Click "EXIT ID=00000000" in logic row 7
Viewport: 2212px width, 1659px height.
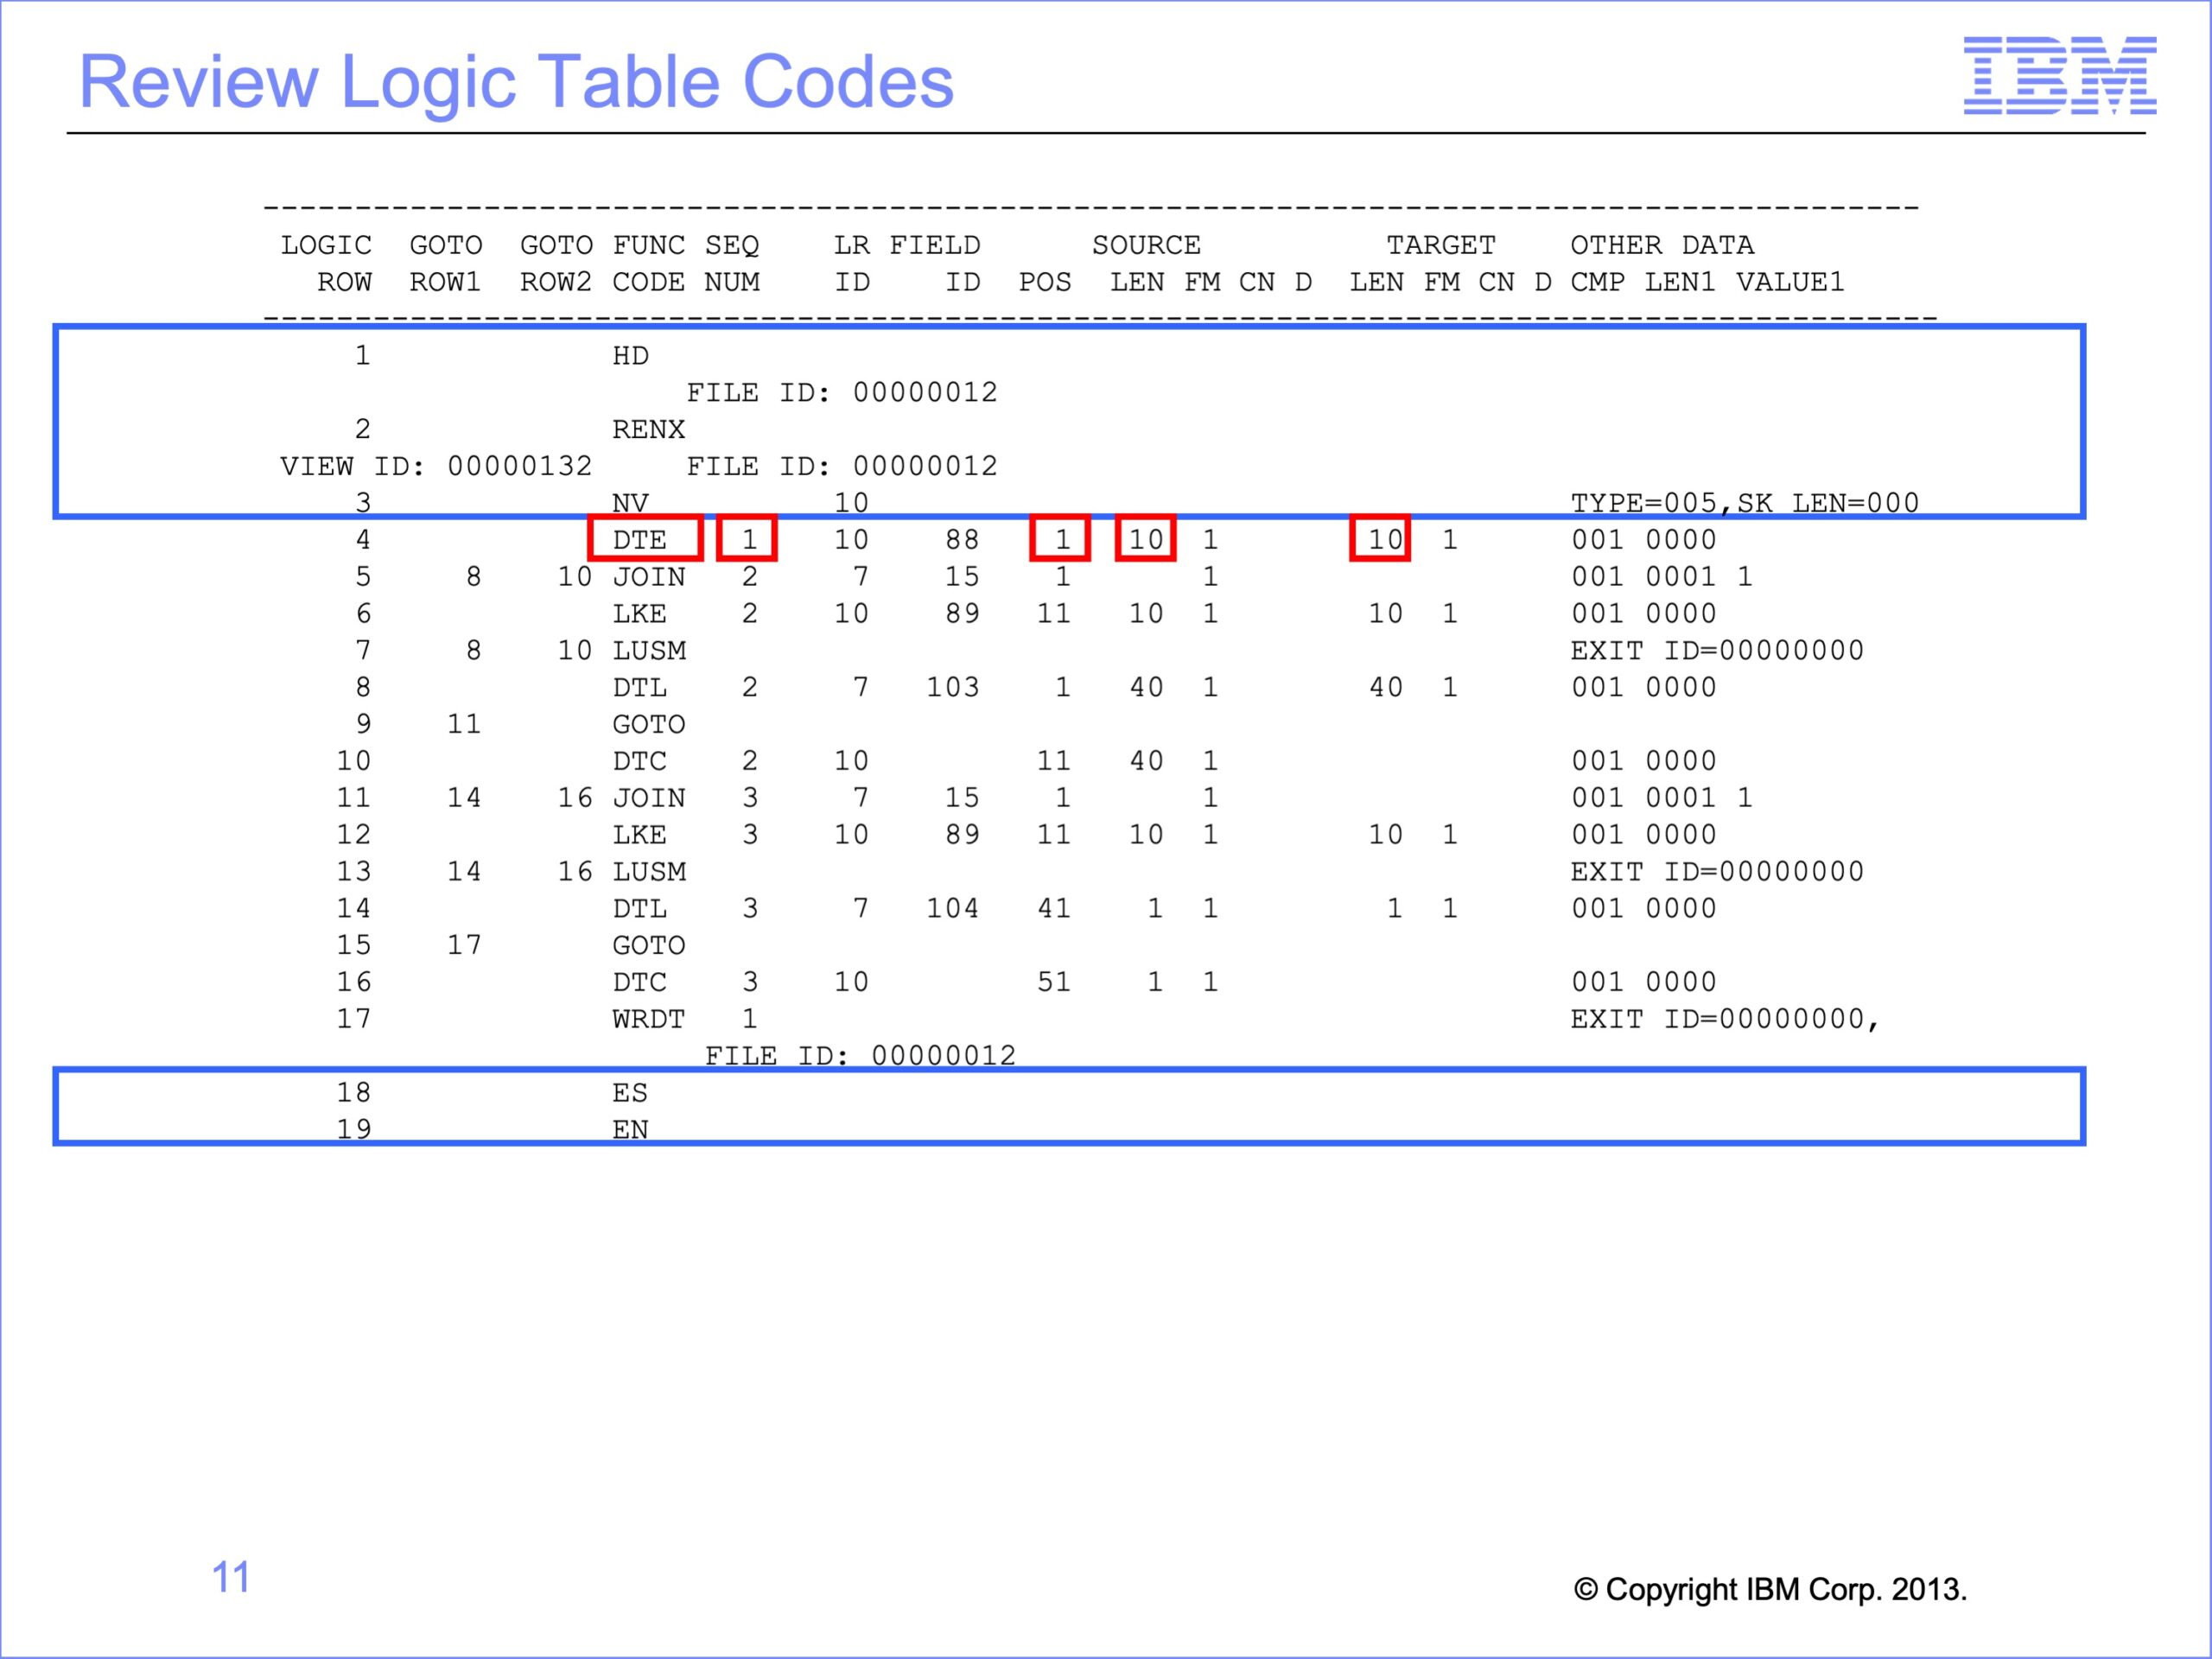1717,651
